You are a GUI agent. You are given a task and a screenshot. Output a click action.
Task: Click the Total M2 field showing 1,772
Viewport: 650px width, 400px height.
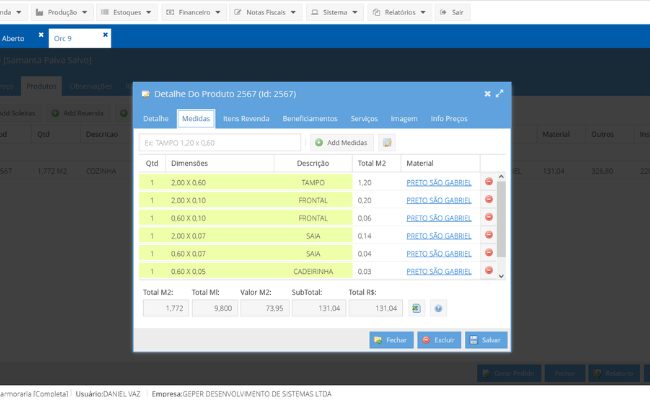coord(166,308)
